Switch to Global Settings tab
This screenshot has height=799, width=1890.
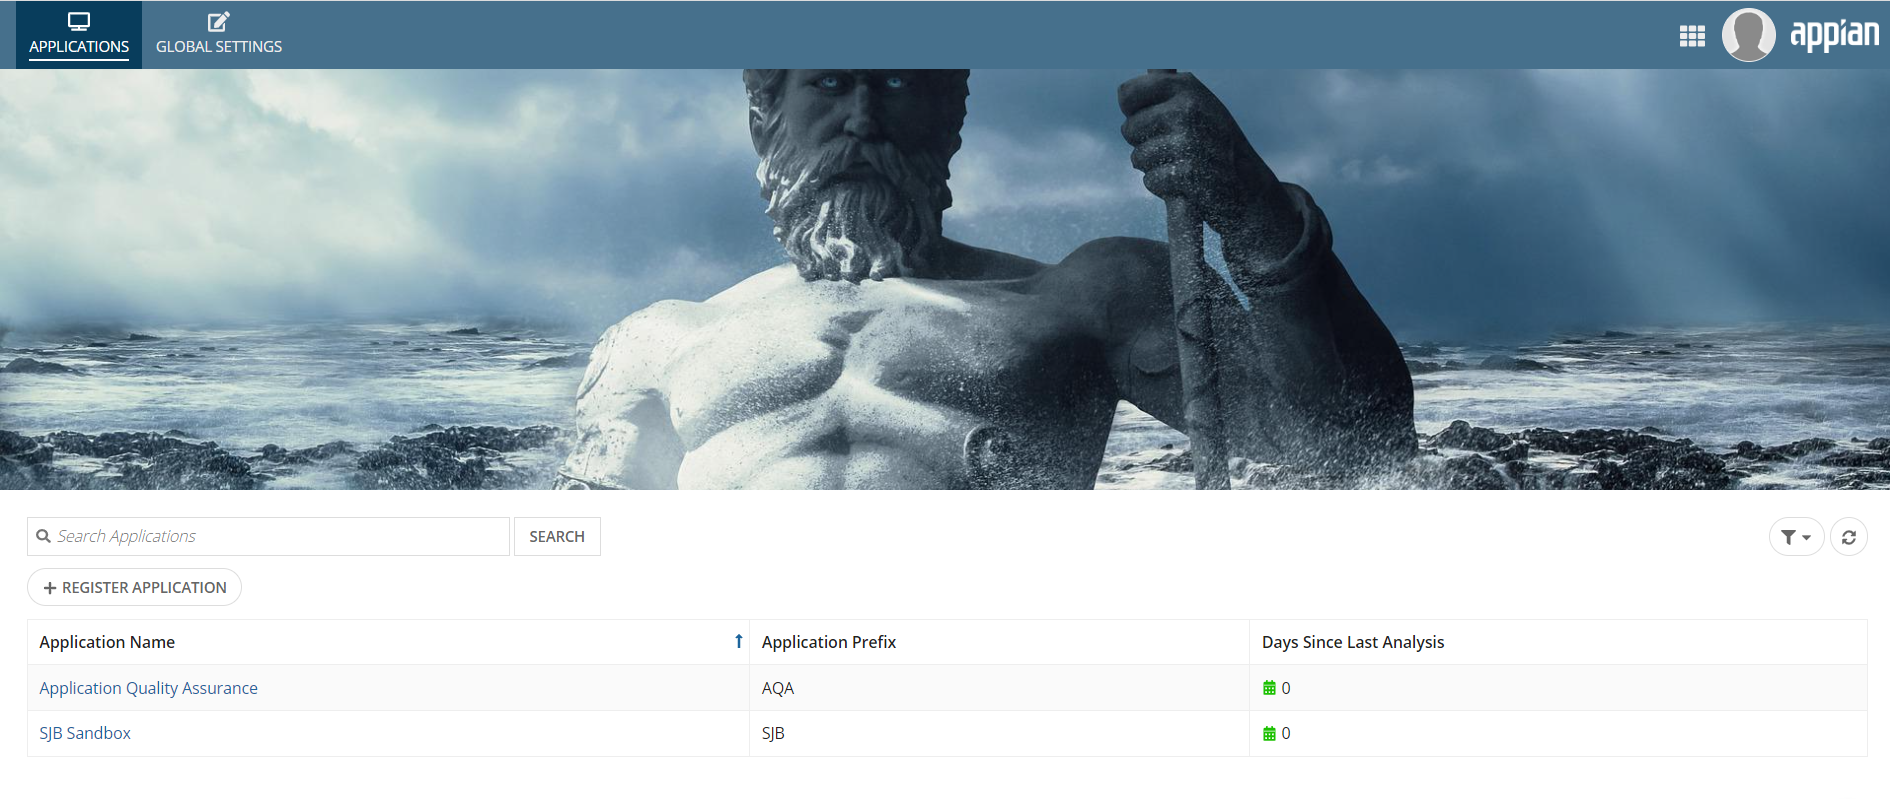pyautogui.click(x=219, y=35)
